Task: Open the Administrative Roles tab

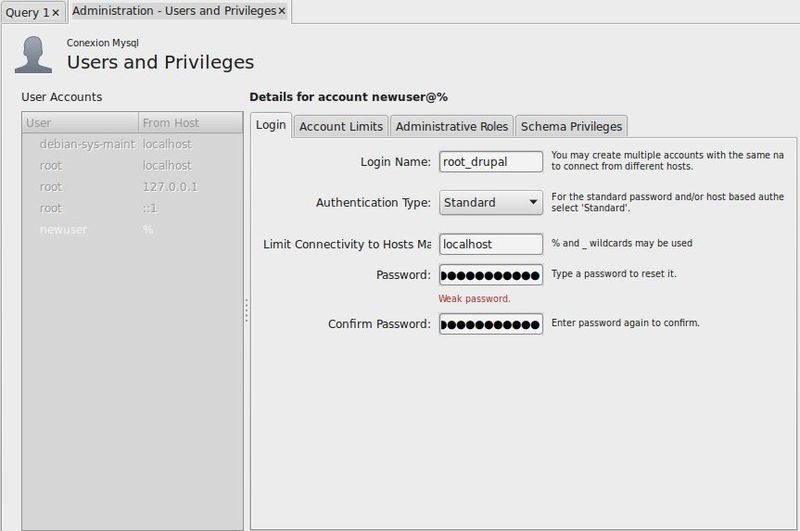Action: [452, 127]
